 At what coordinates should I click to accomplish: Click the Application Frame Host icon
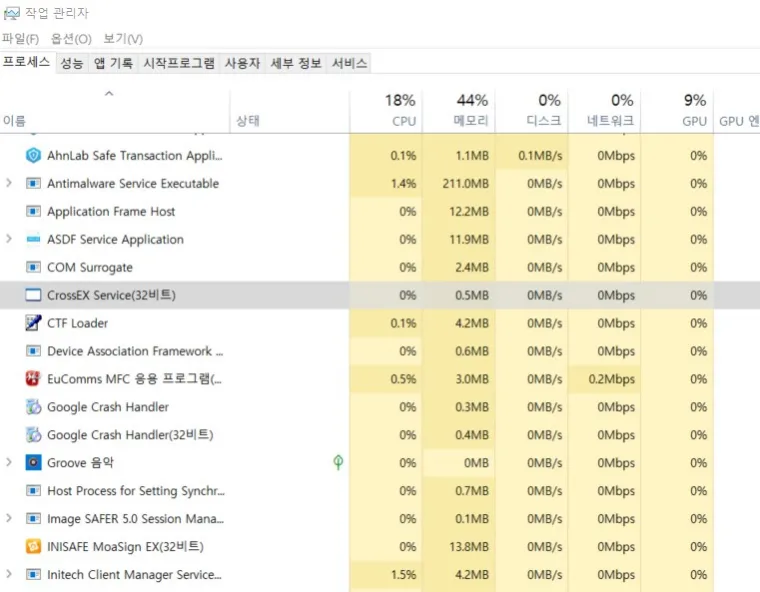tap(33, 211)
